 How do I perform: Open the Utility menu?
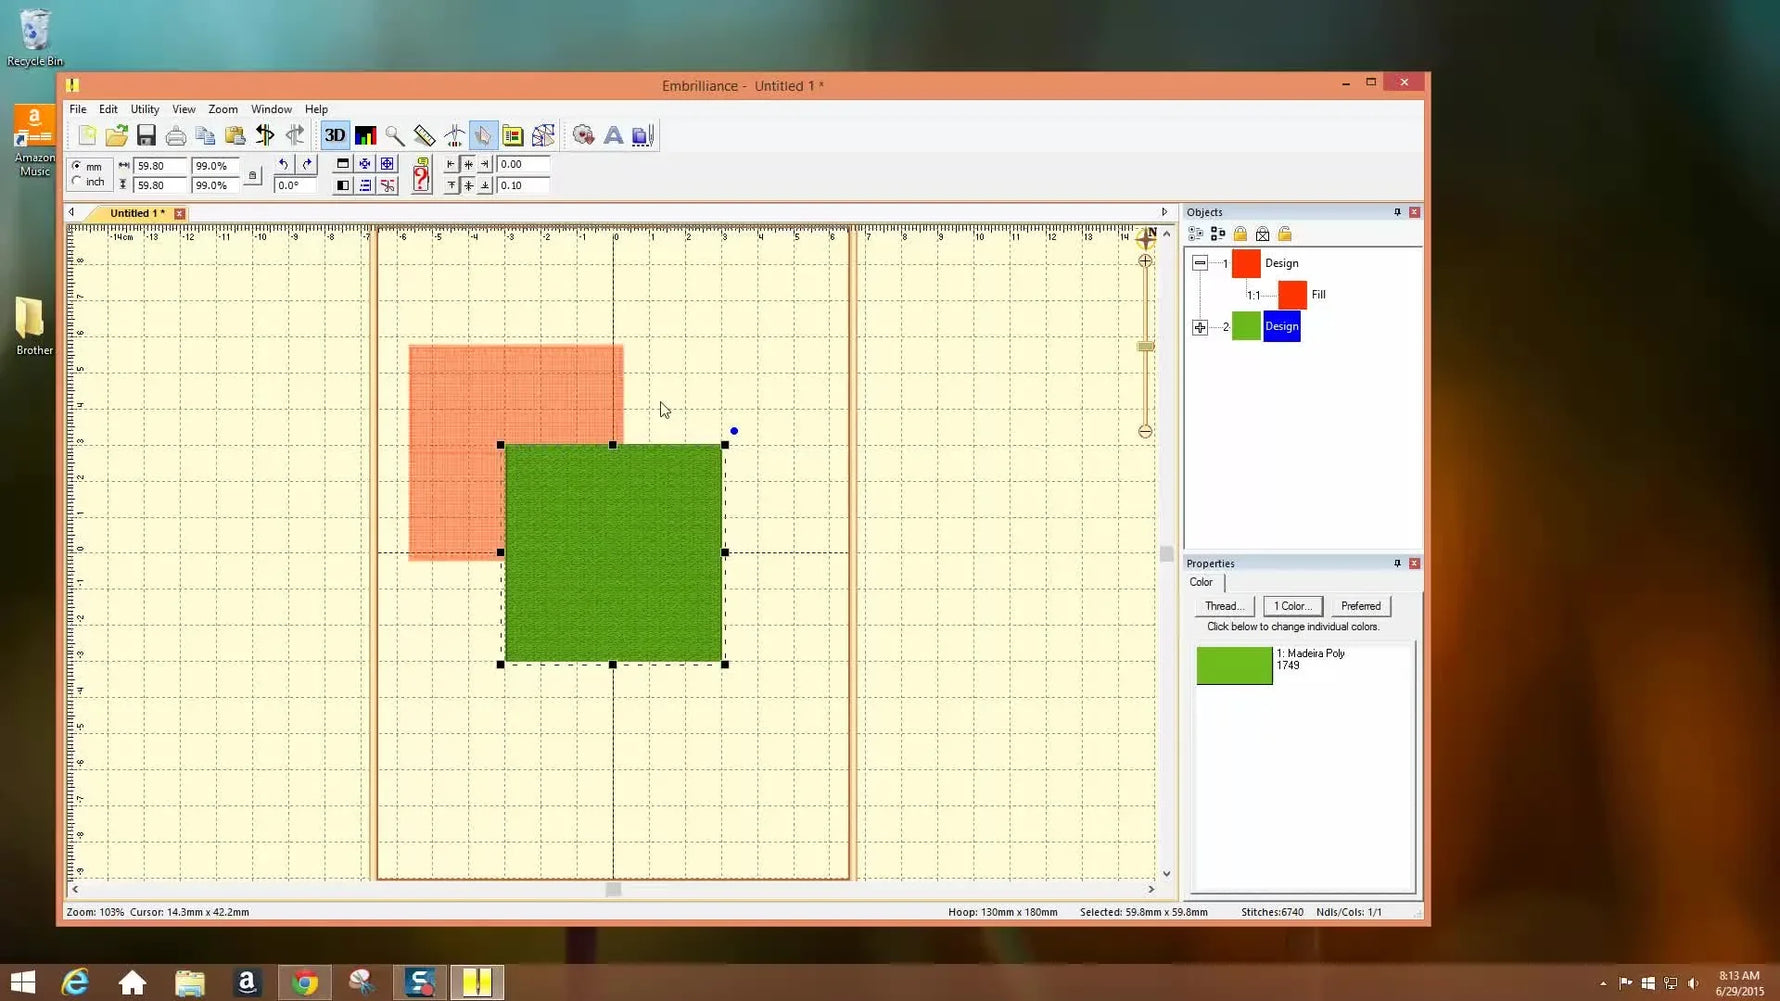145,109
